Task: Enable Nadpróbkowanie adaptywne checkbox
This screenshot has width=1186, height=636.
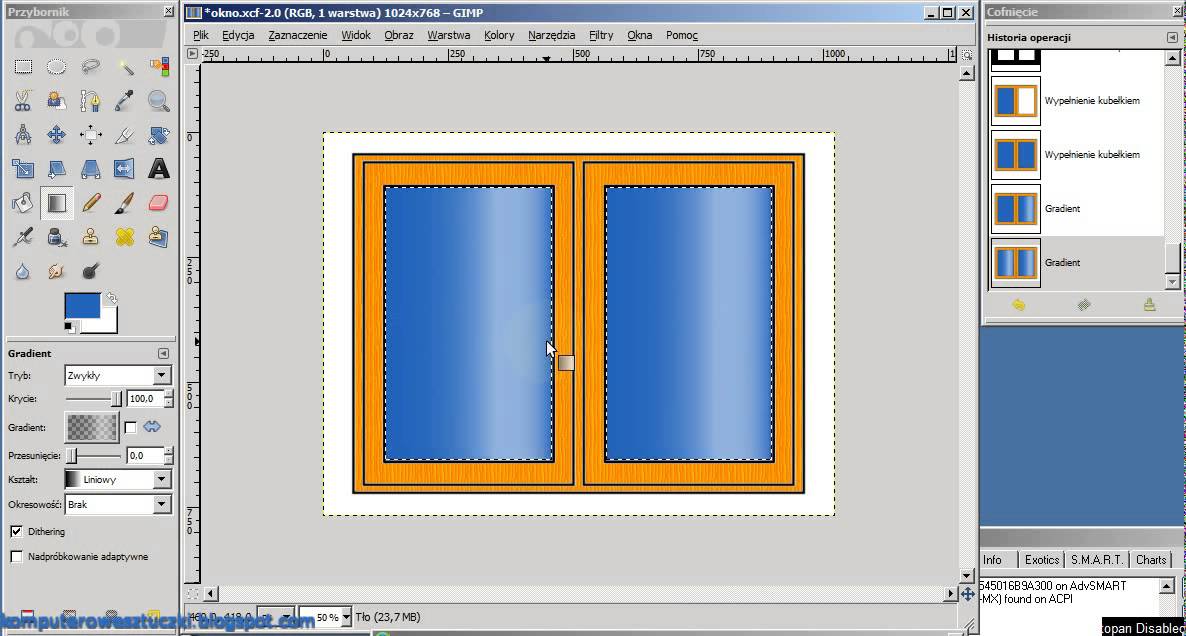Action: 16,557
